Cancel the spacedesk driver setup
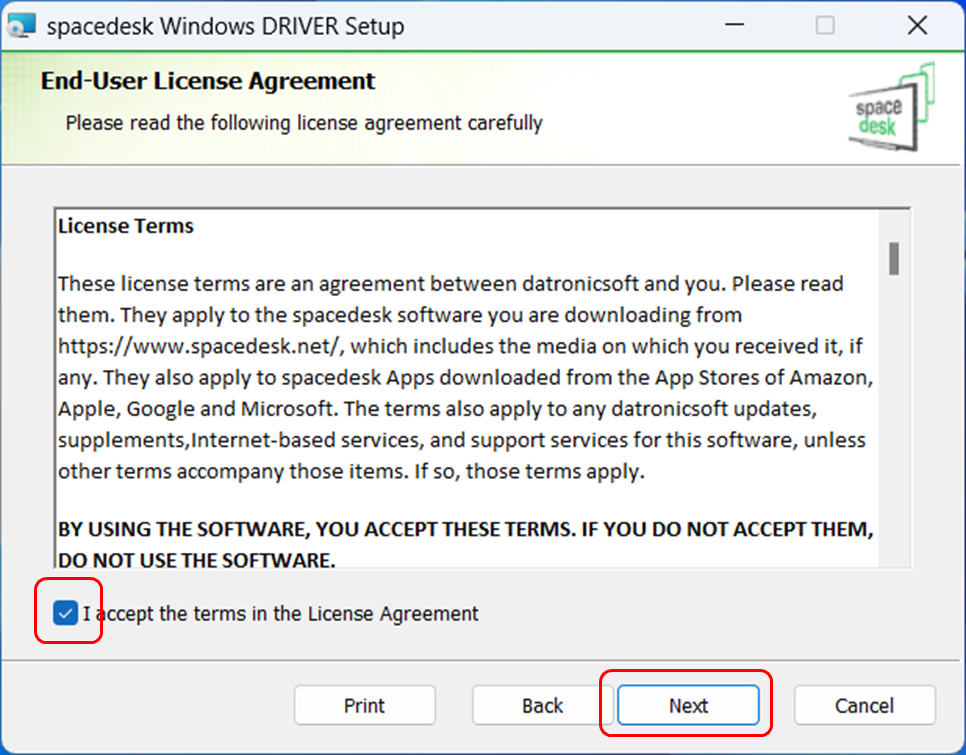The height and width of the screenshot is (755, 966). point(864,705)
